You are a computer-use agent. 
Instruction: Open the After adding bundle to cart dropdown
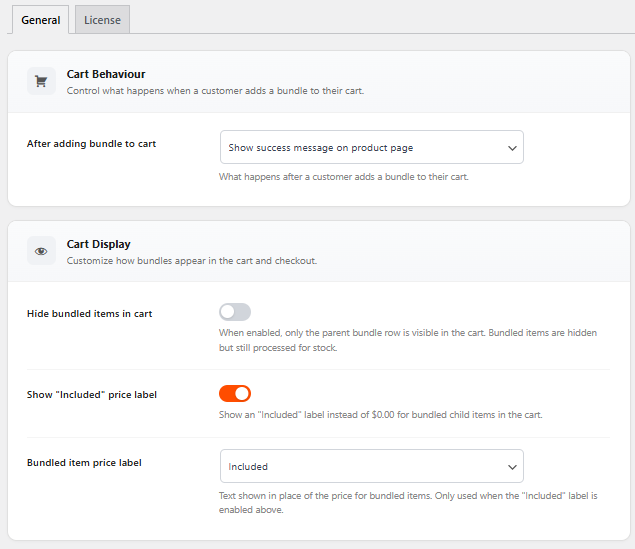(x=371, y=147)
